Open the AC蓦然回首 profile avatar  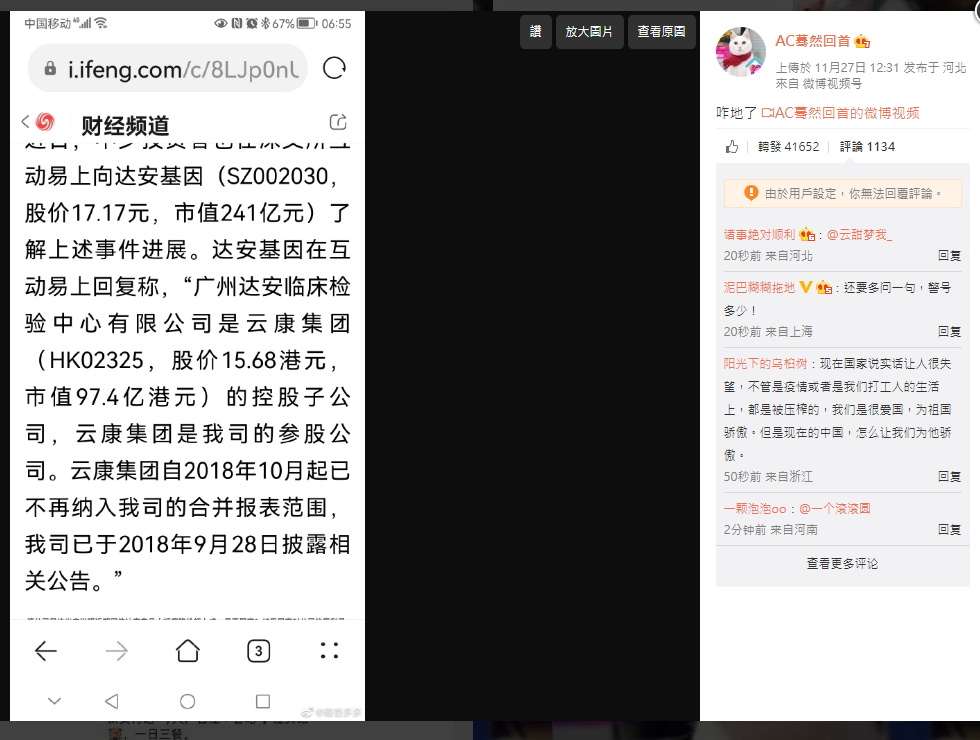point(741,52)
